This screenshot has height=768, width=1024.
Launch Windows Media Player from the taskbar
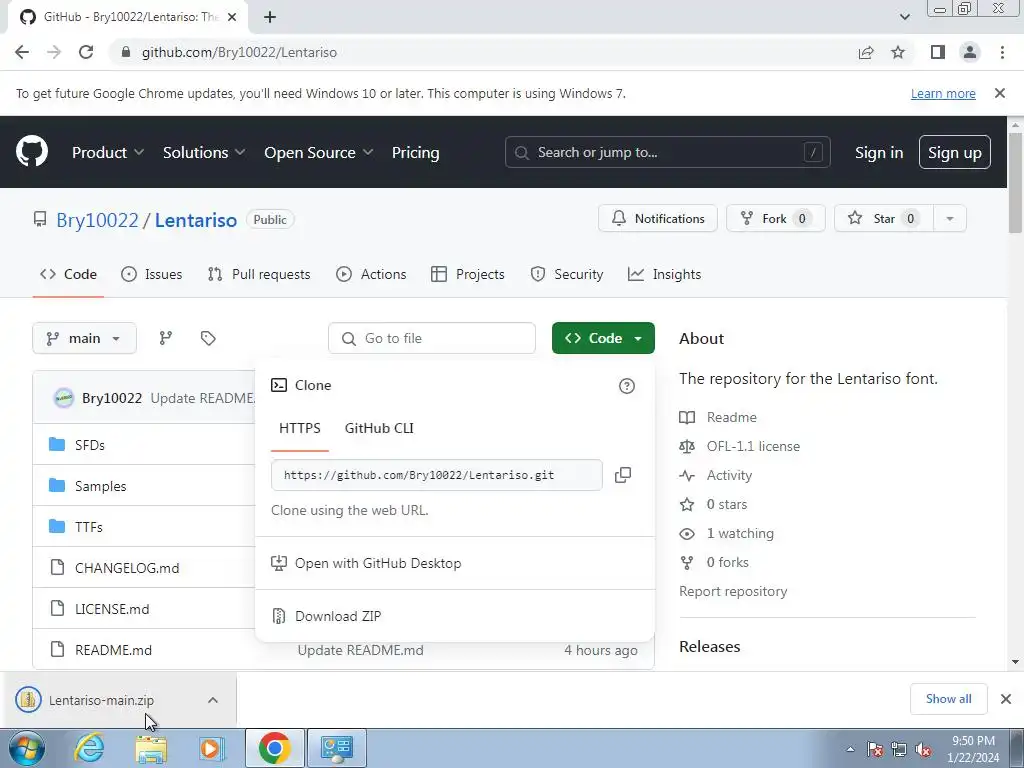pos(212,748)
